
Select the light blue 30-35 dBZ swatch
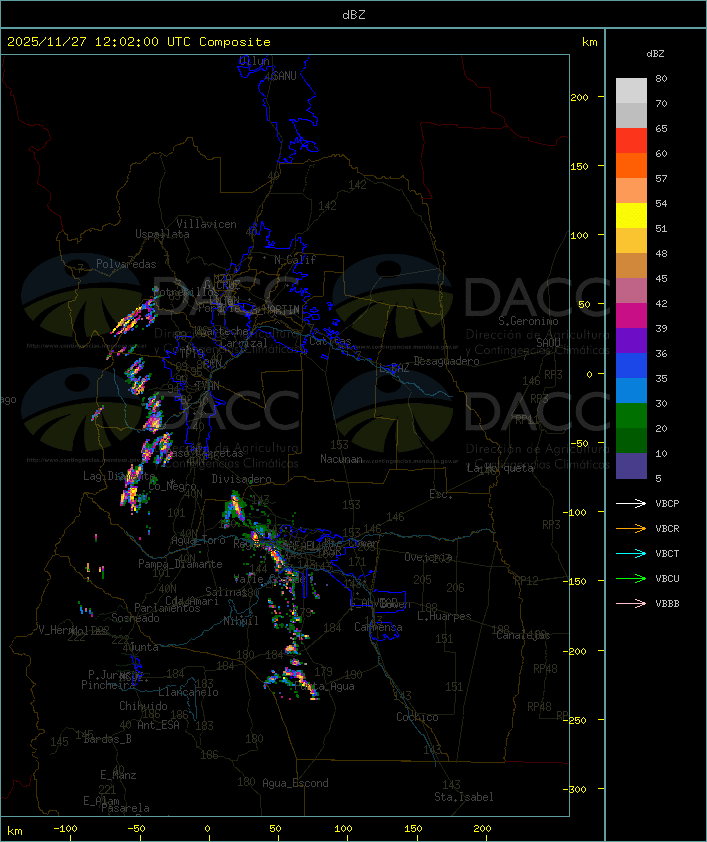coord(631,390)
